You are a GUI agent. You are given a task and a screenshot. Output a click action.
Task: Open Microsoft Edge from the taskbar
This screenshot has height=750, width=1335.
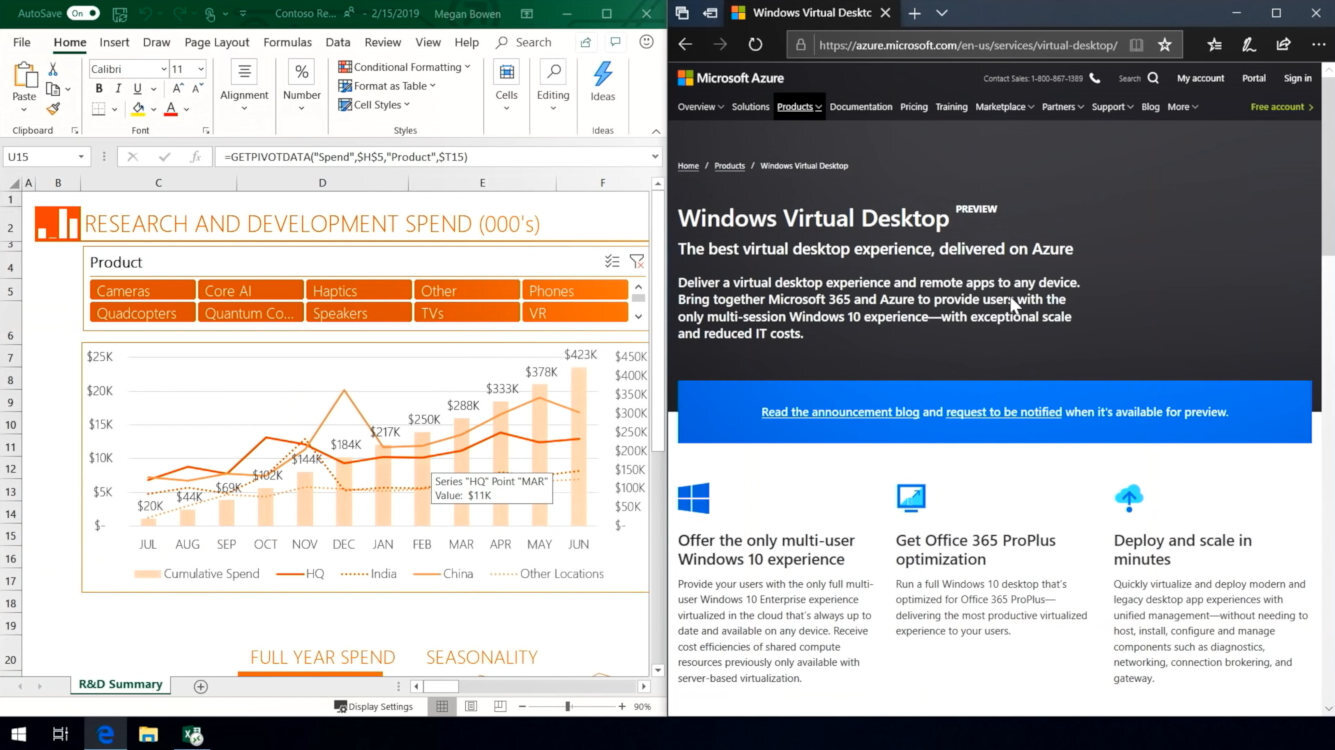point(105,733)
